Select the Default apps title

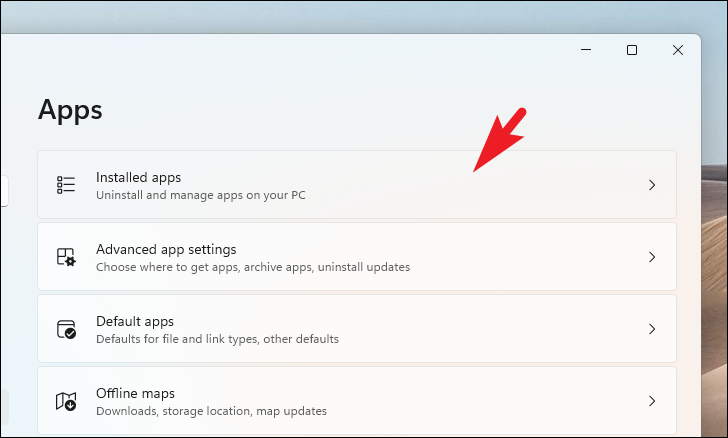[x=135, y=321]
